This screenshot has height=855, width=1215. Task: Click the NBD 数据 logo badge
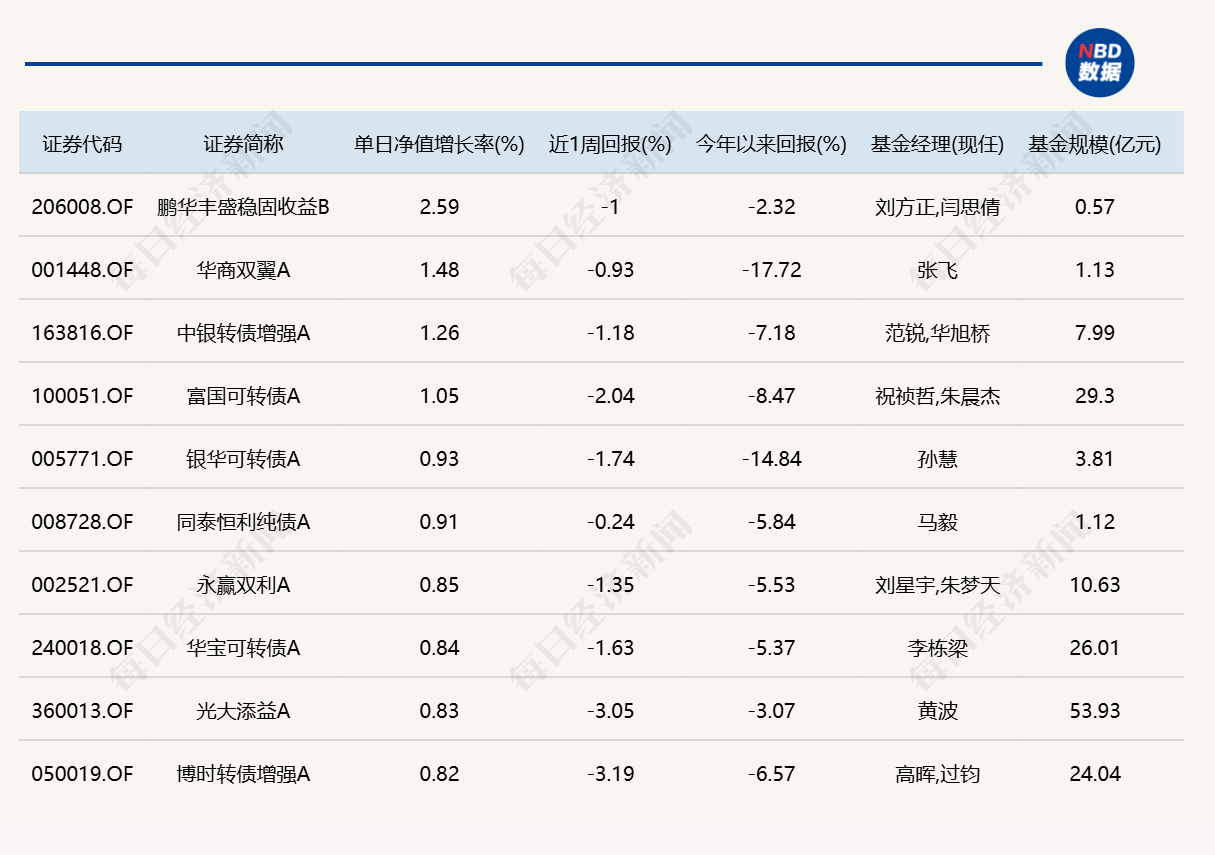(x=1100, y=63)
